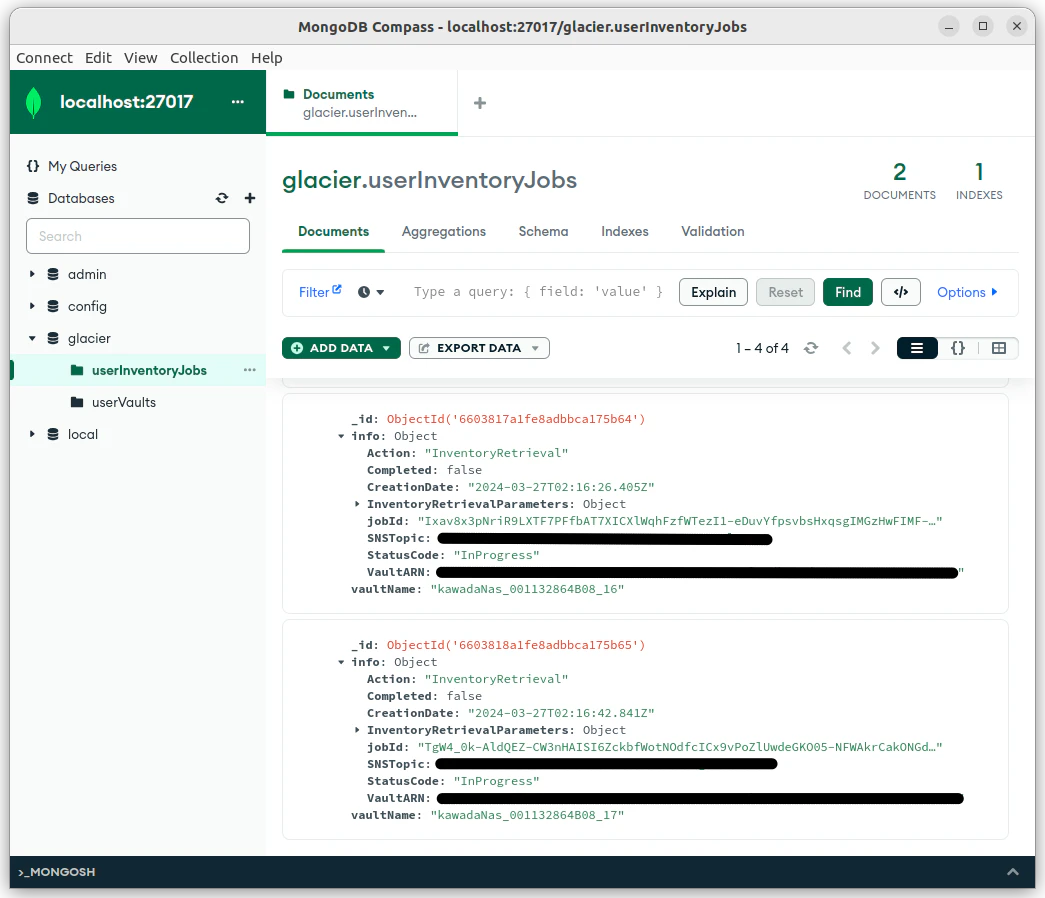
Task: Expand InventoryRetrievalParameters in vault _17 document
Action: tap(357, 730)
